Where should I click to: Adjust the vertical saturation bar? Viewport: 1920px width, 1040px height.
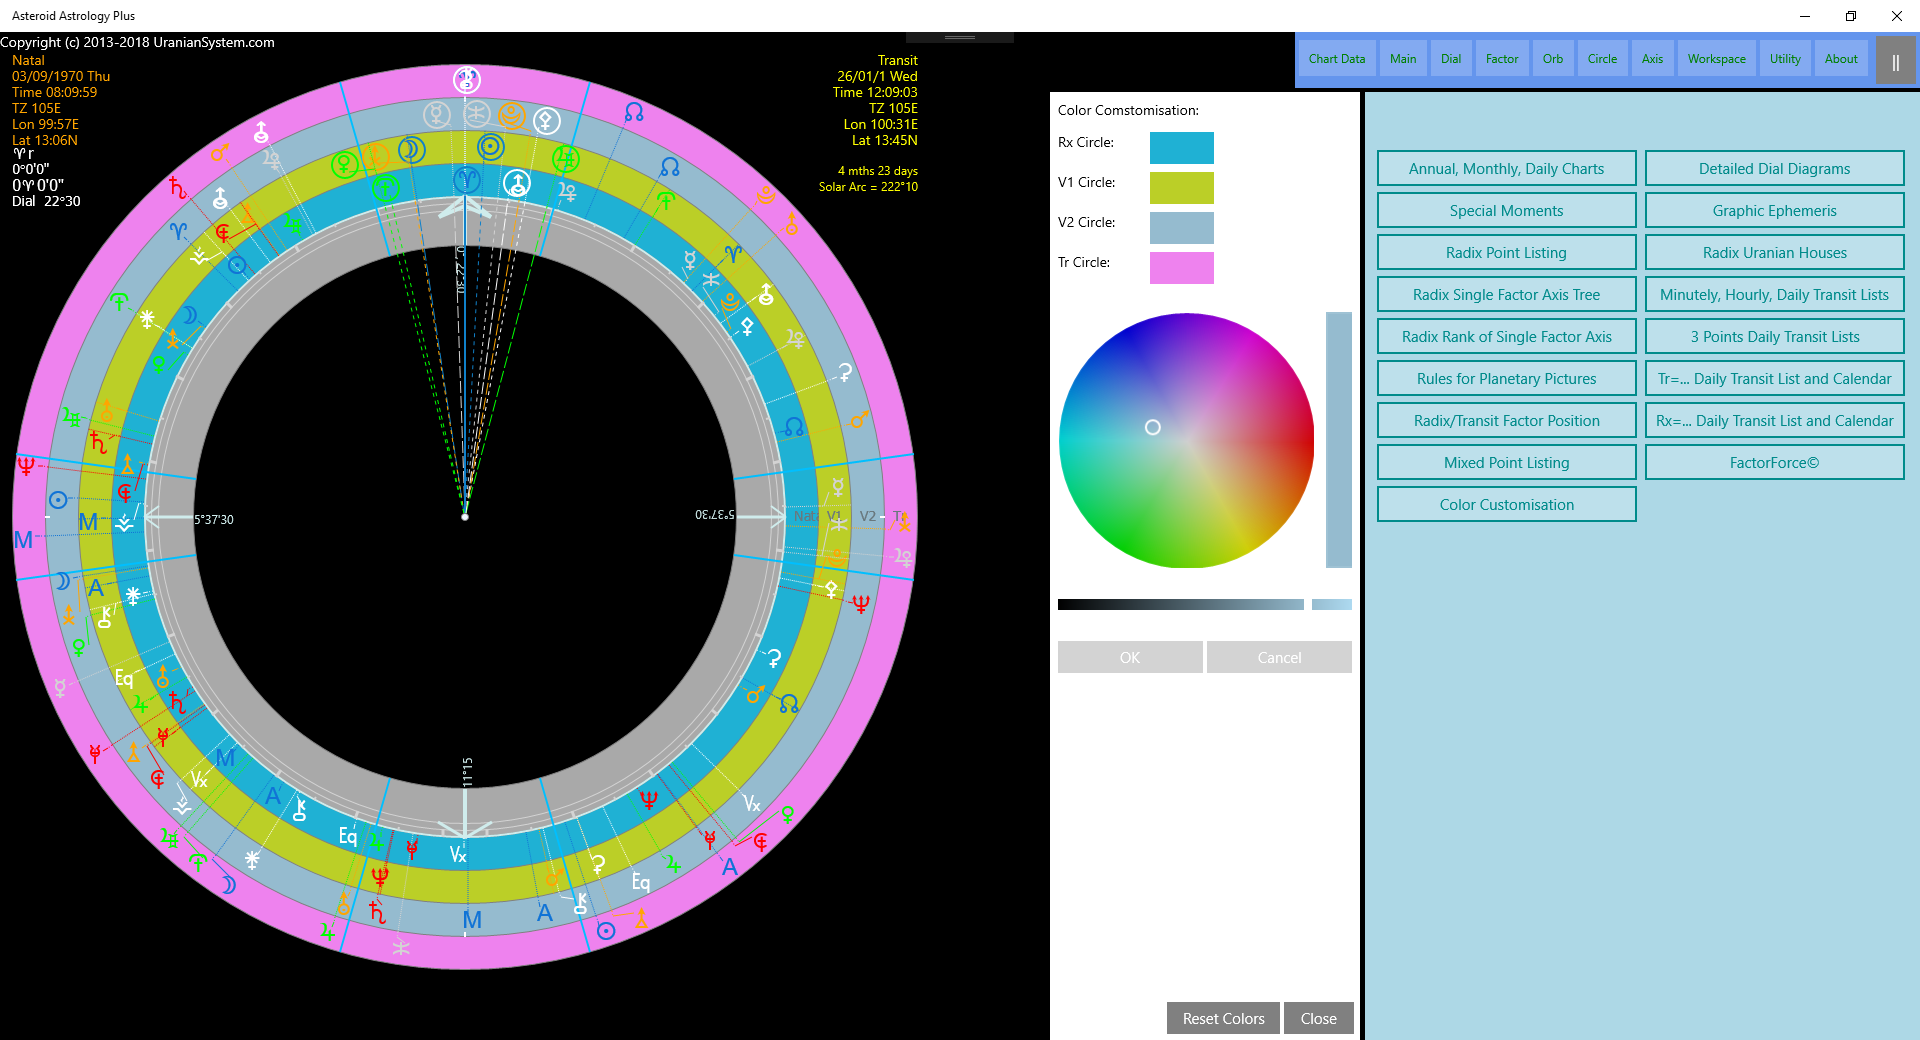1338,440
